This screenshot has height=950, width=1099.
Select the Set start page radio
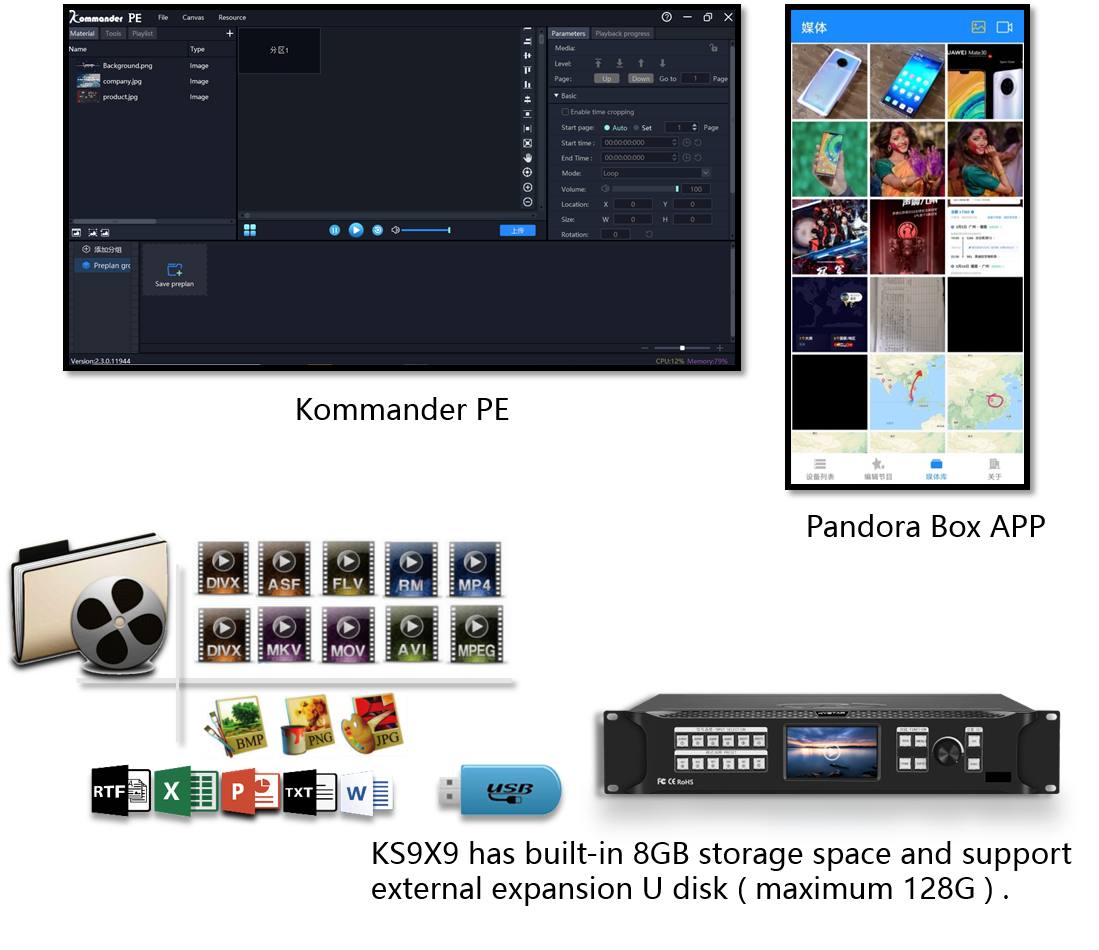coord(636,128)
